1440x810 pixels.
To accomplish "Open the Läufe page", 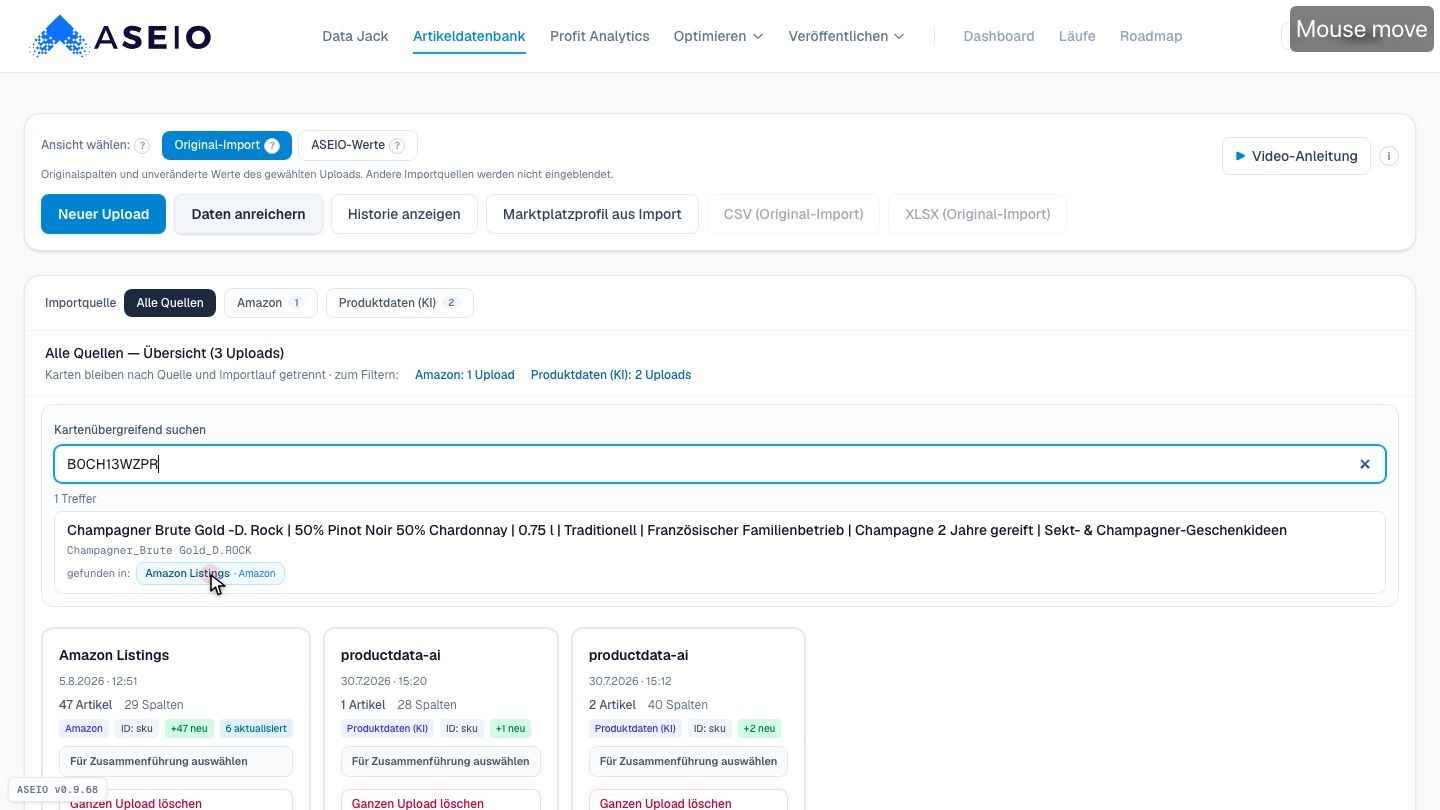I will tap(1077, 36).
